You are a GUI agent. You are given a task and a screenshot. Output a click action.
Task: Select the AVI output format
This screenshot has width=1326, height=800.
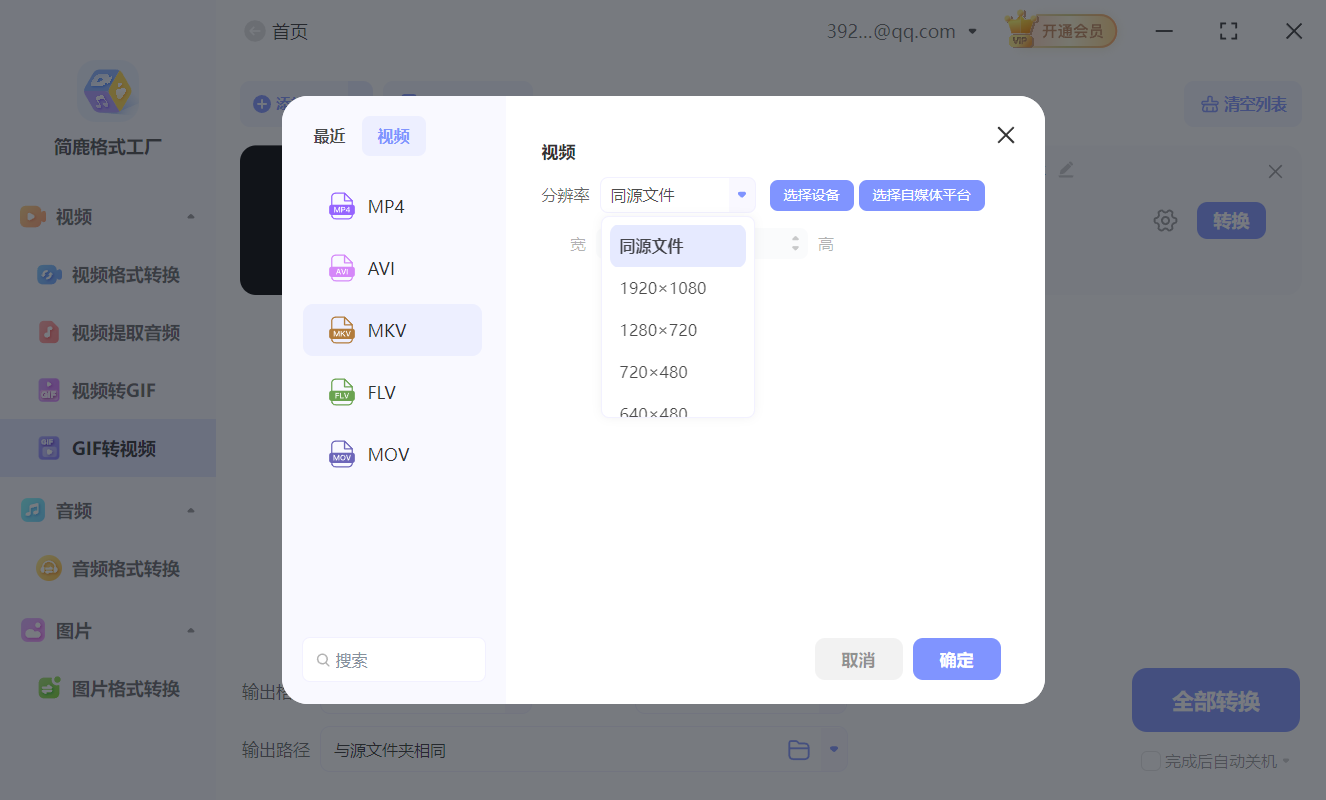click(393, 268)
